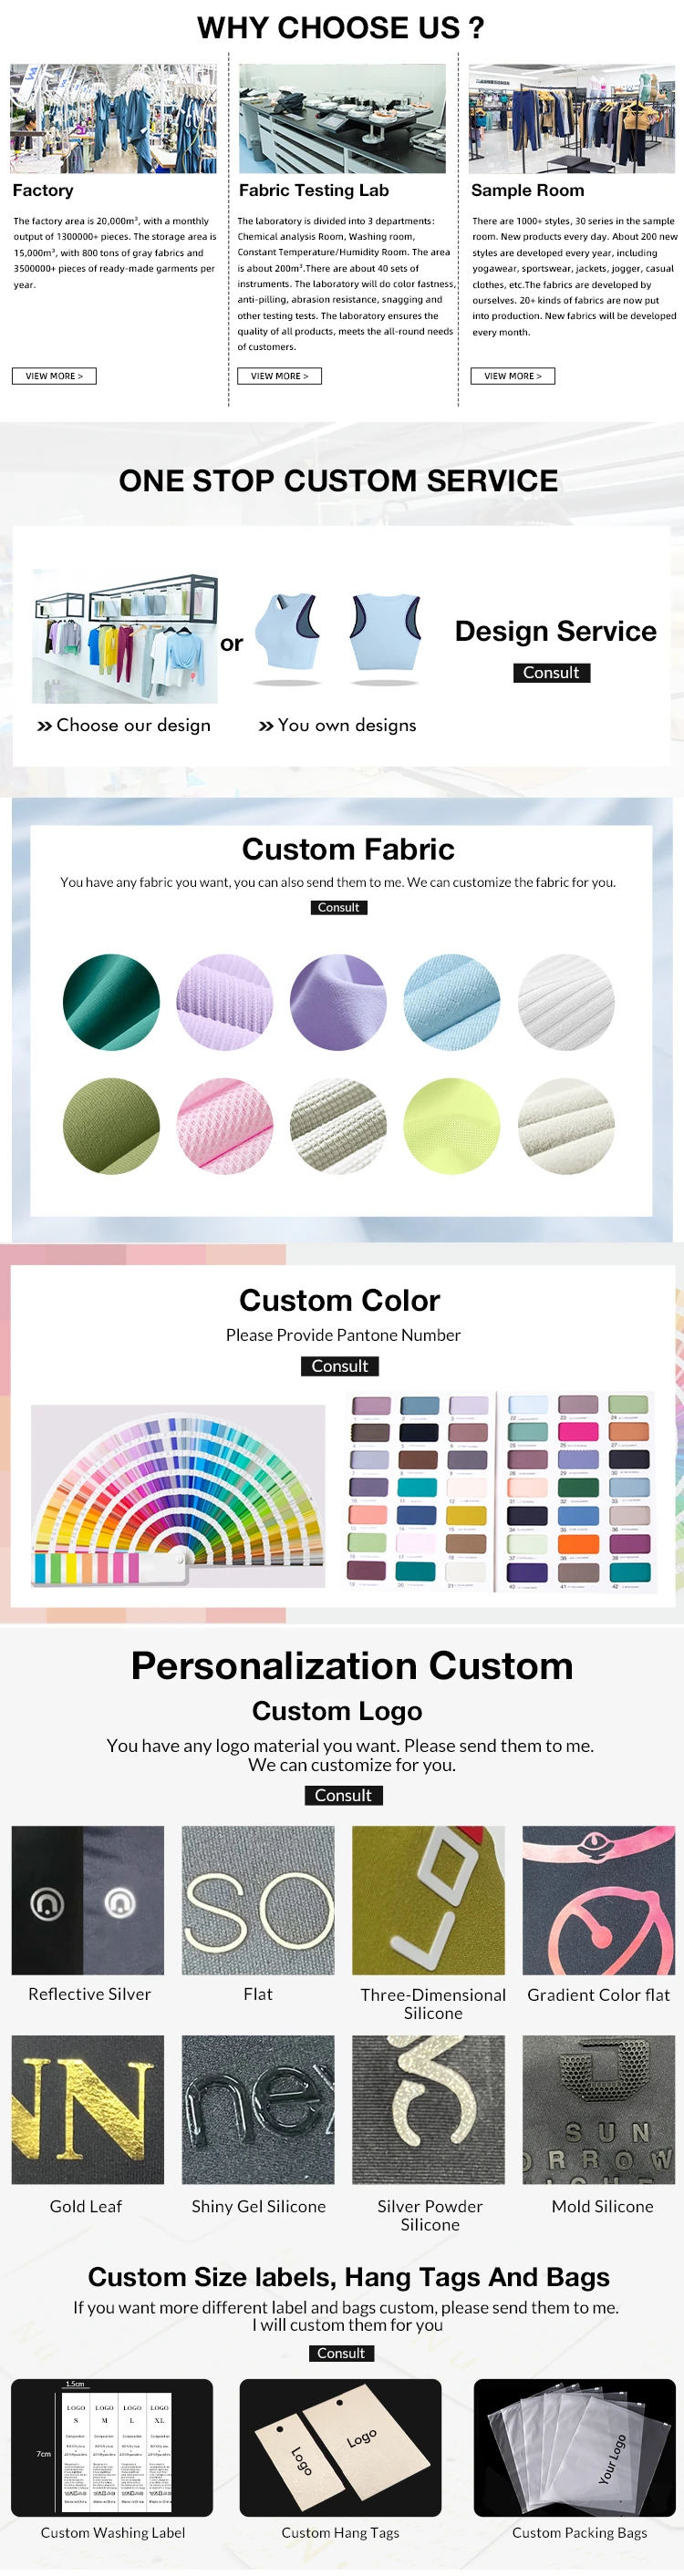Click Consult under Custom Size labels heading
This screenshot has width=684, height=2576.
[341, 2353]
